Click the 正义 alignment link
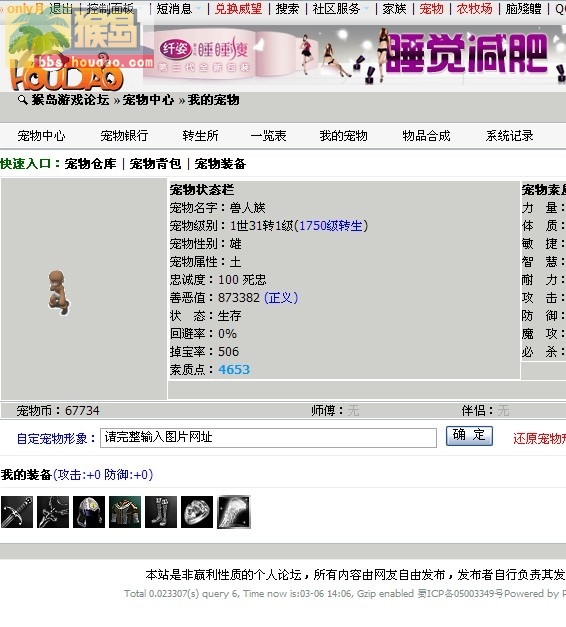The width and height of the screenshot is (566, 627). tap(281, 298)
